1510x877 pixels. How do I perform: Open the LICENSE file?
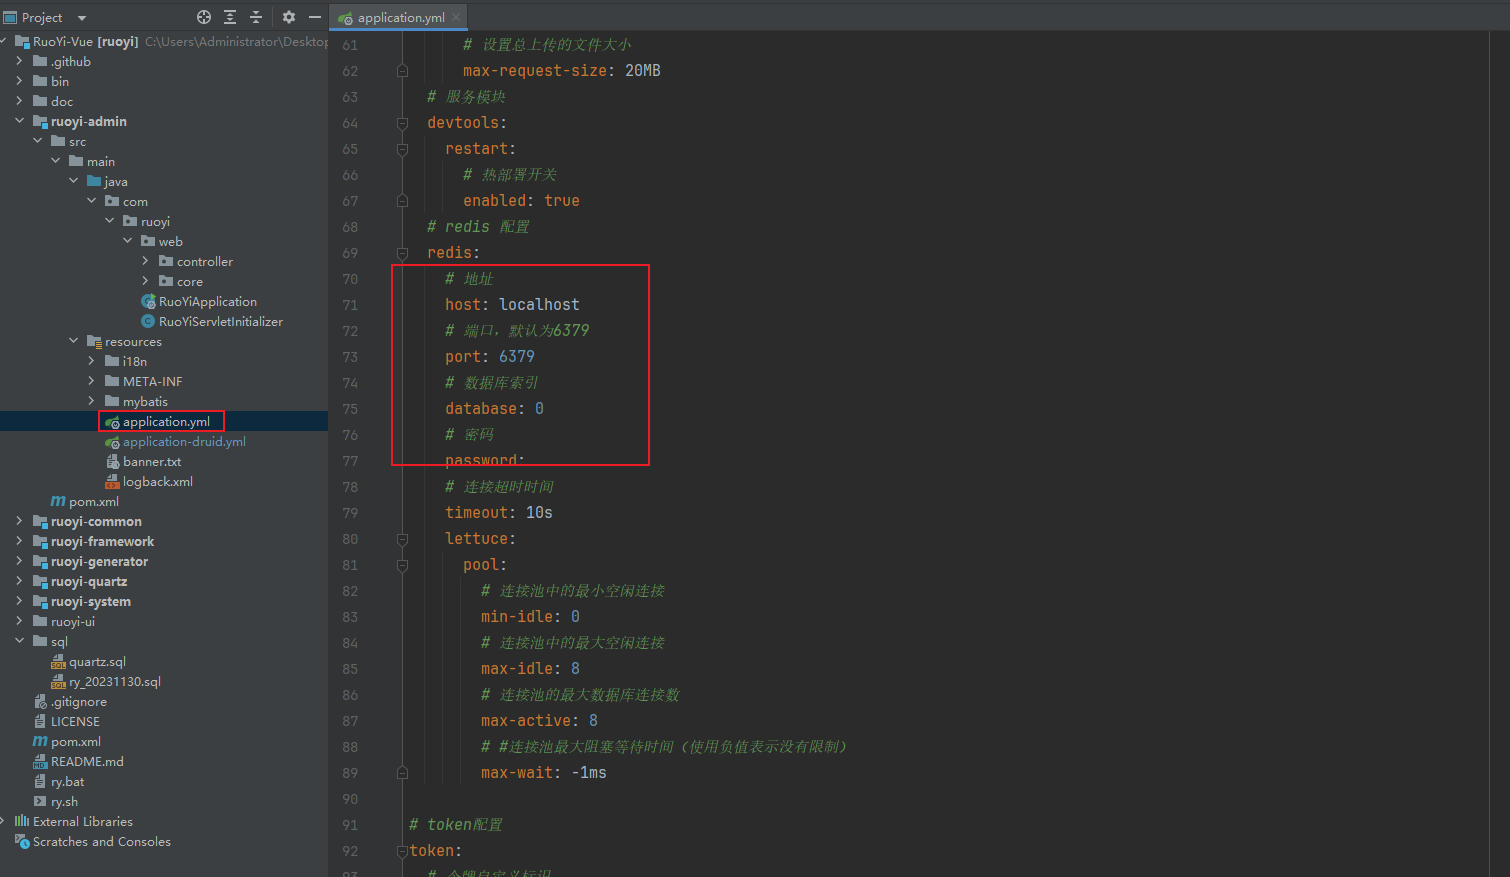[x=75, y=721]
